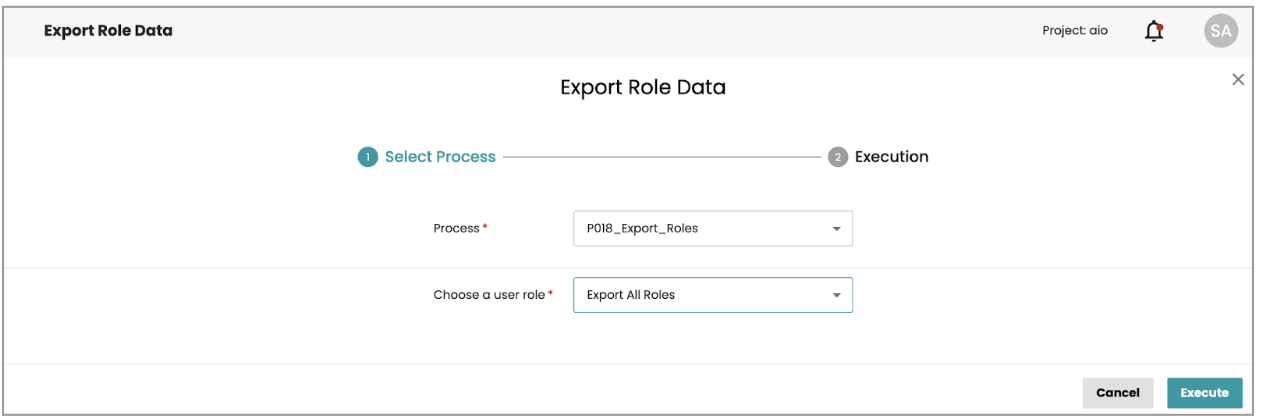Viewport: 1262px width, 420px height.
Task: Close the Export Role Data dialog
Action: click(x=1238, y=79)
